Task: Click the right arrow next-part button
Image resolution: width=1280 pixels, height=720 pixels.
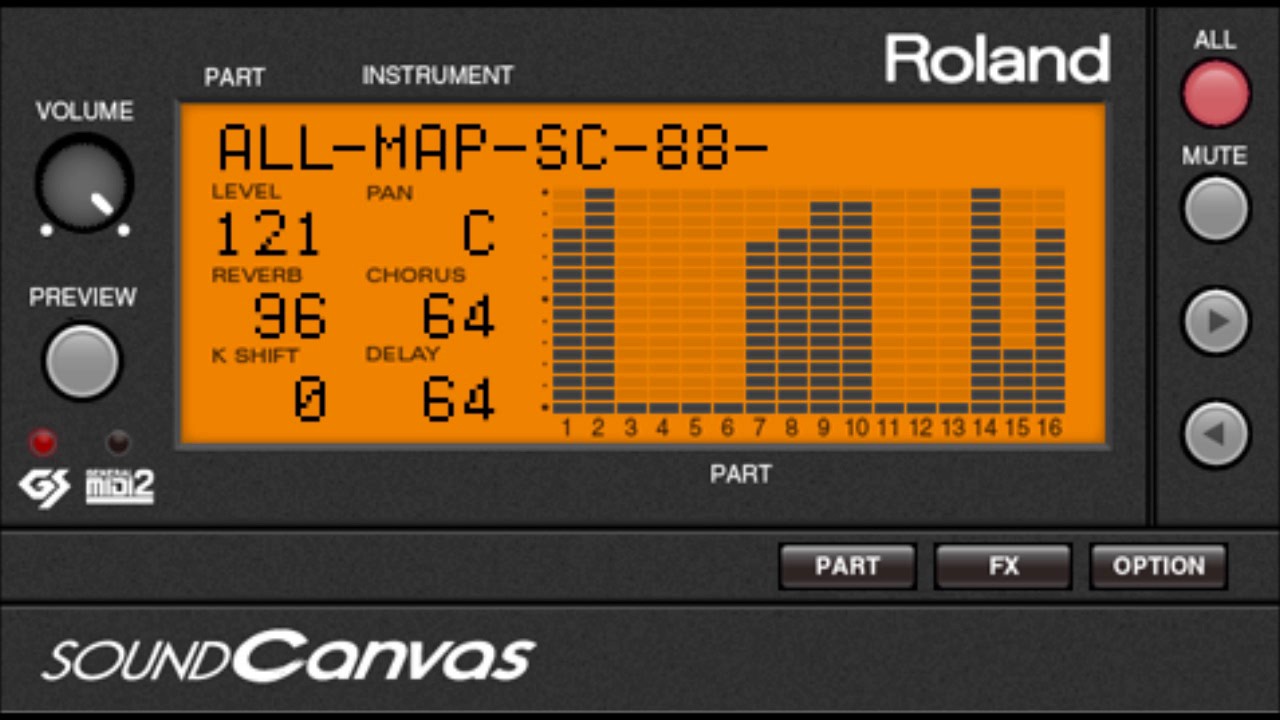Action: tap(1215, 322)
